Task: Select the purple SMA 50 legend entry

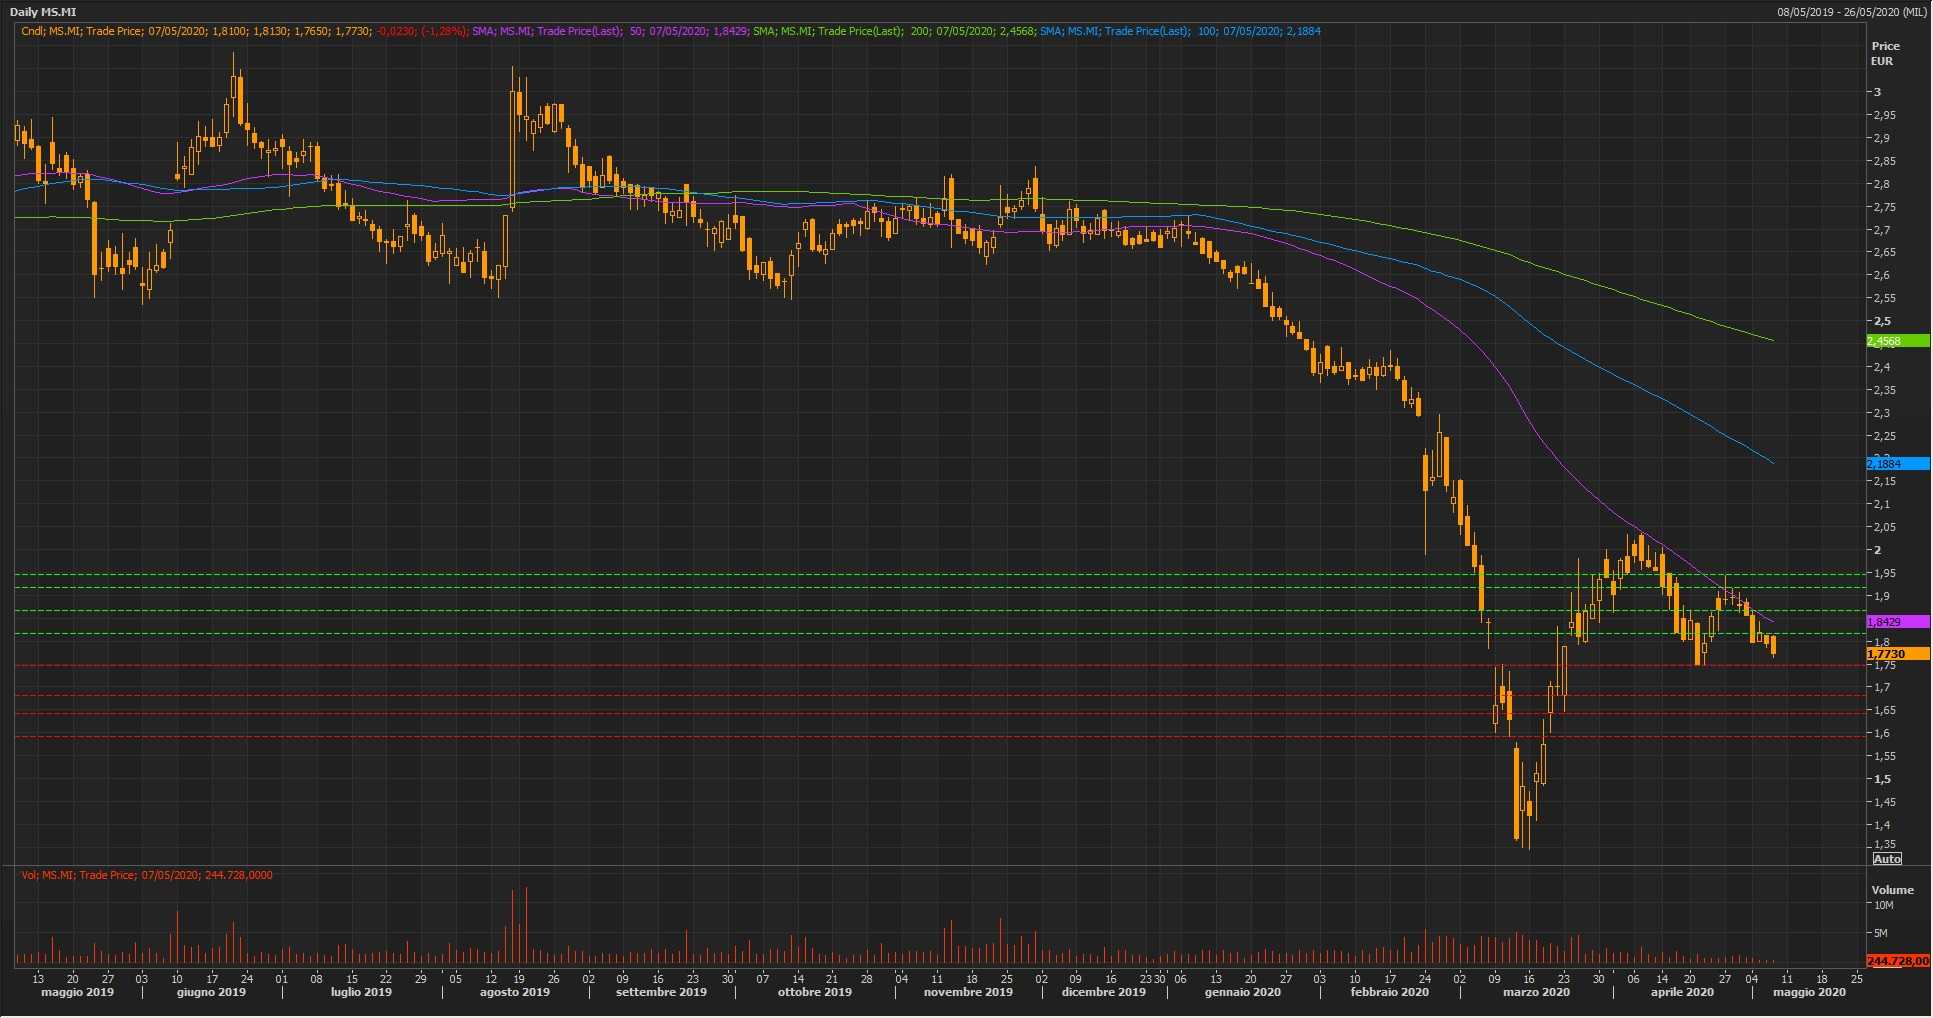Action: 609,31
